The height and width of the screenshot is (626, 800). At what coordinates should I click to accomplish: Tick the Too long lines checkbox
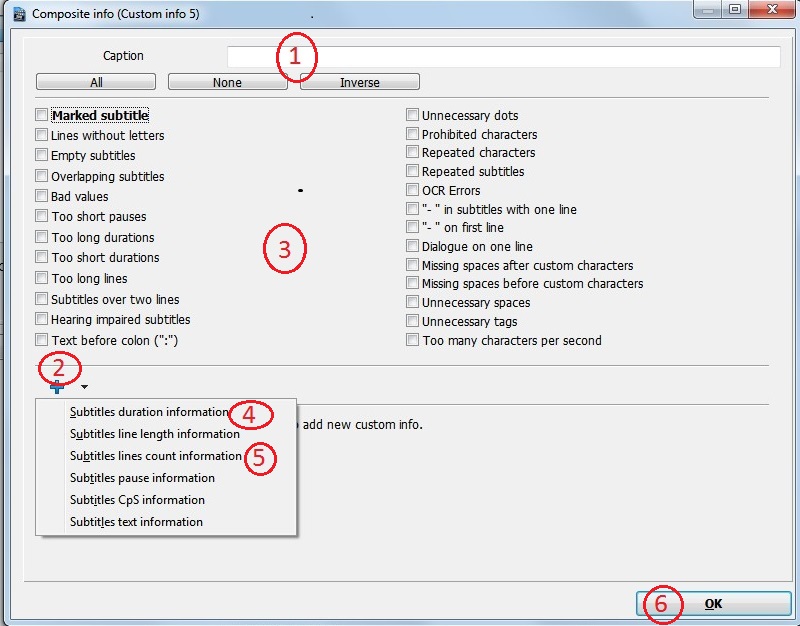pos(42,278)
